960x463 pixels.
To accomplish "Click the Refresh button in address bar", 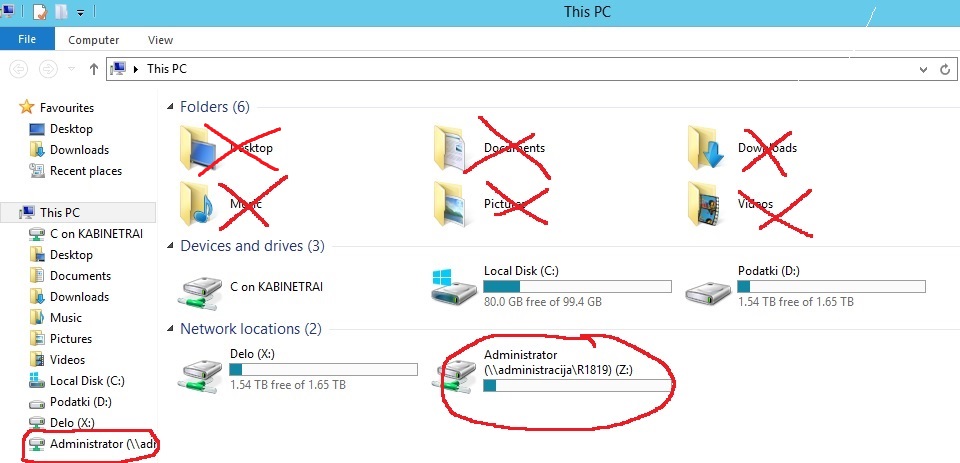I will click(945, 69).
